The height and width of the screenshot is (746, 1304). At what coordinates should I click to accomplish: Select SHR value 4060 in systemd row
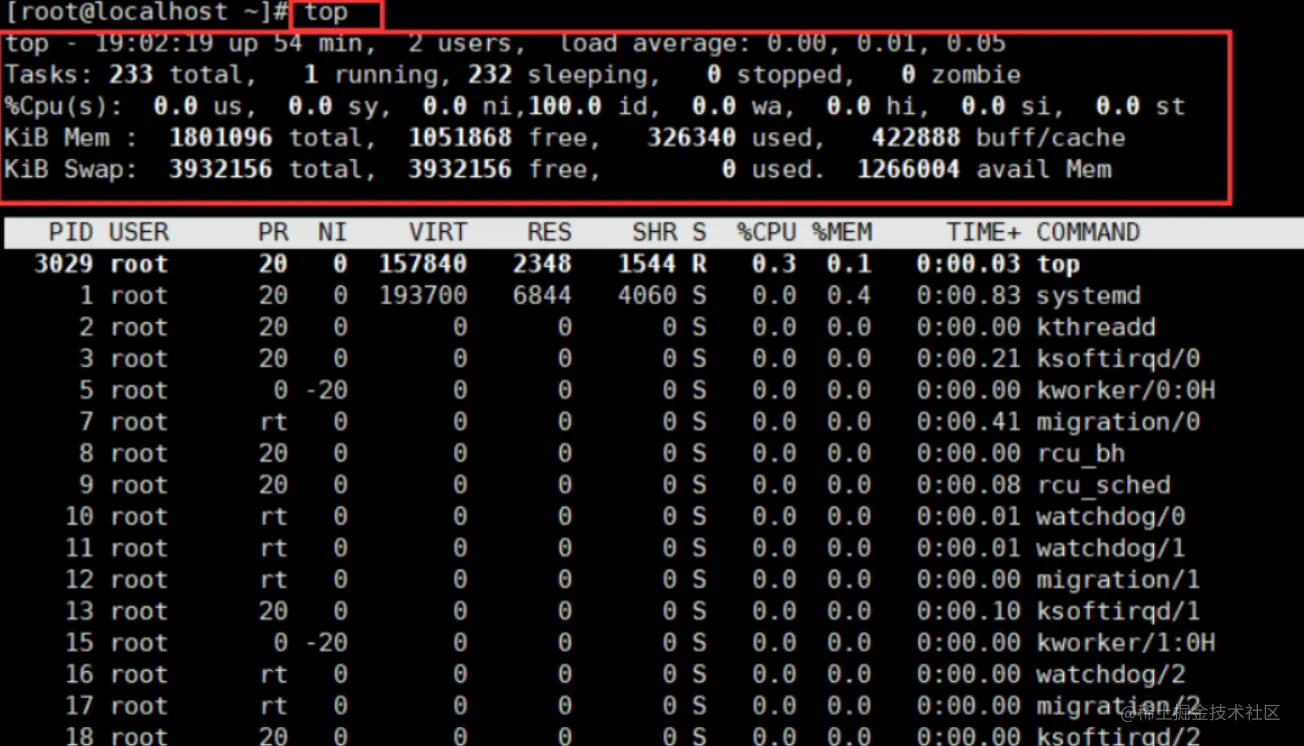click(x=648, y=296)
